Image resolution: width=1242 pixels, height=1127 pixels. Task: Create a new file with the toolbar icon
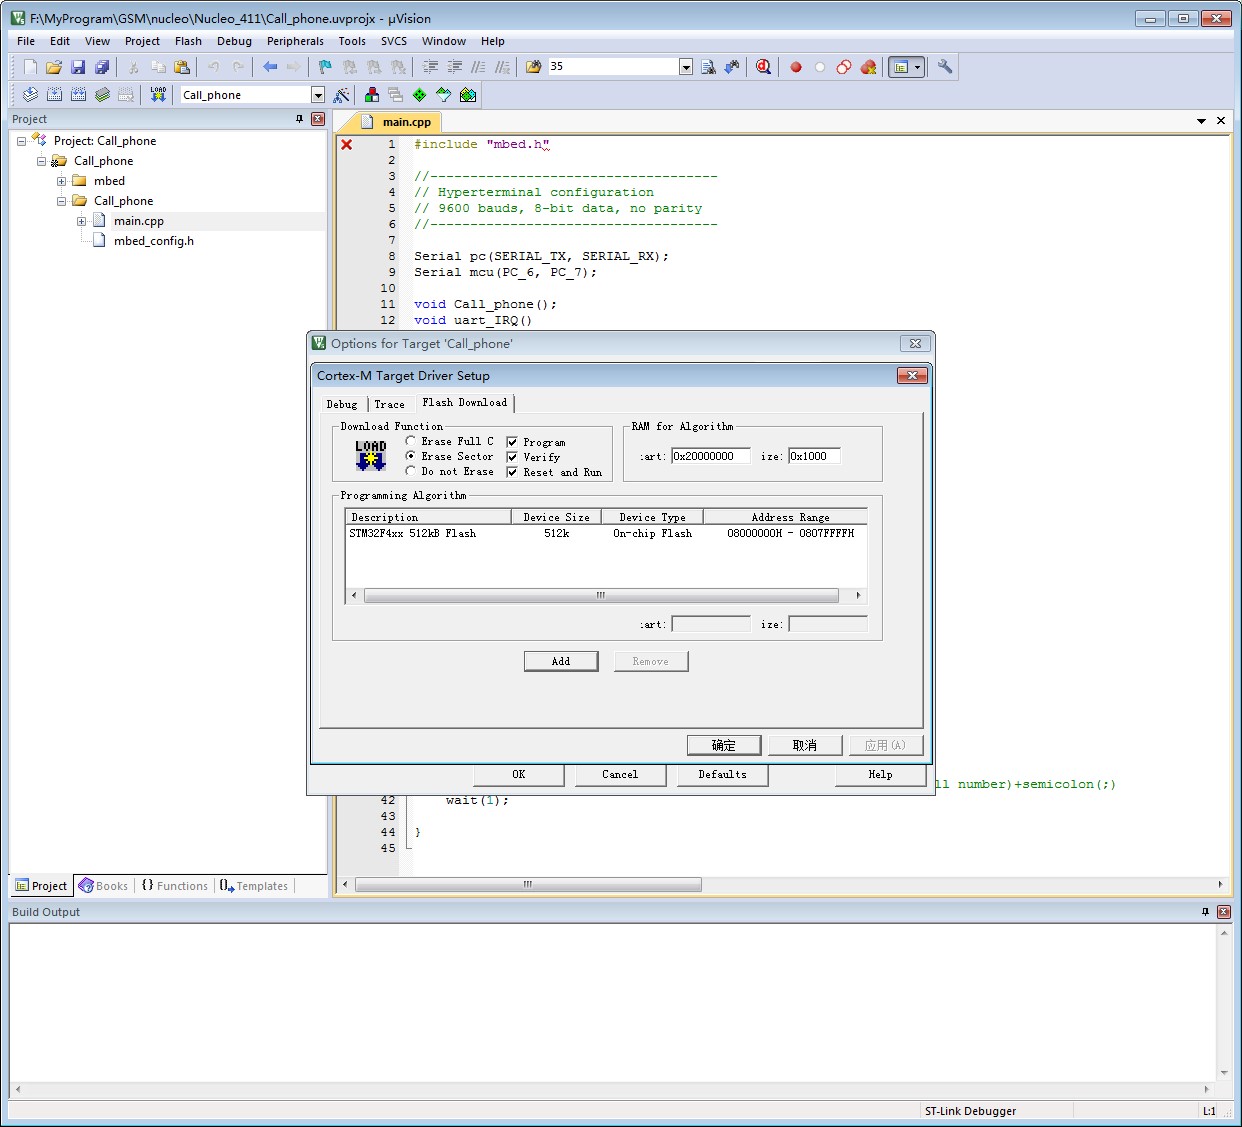[x=30, y=67]
